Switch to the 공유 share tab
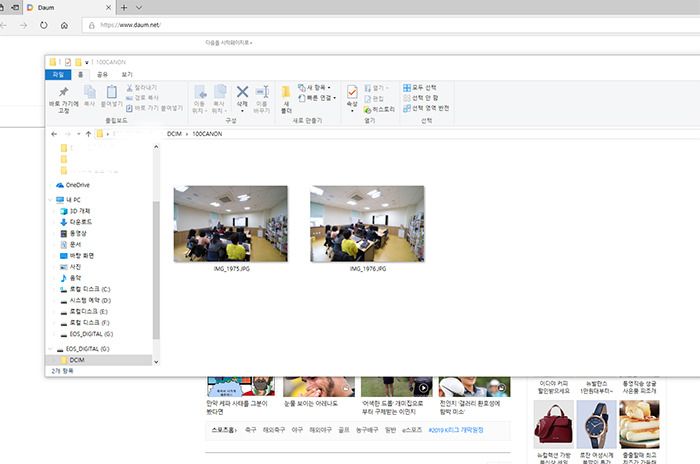Screen dimensions: 700x464 click(x=102, y=75)
